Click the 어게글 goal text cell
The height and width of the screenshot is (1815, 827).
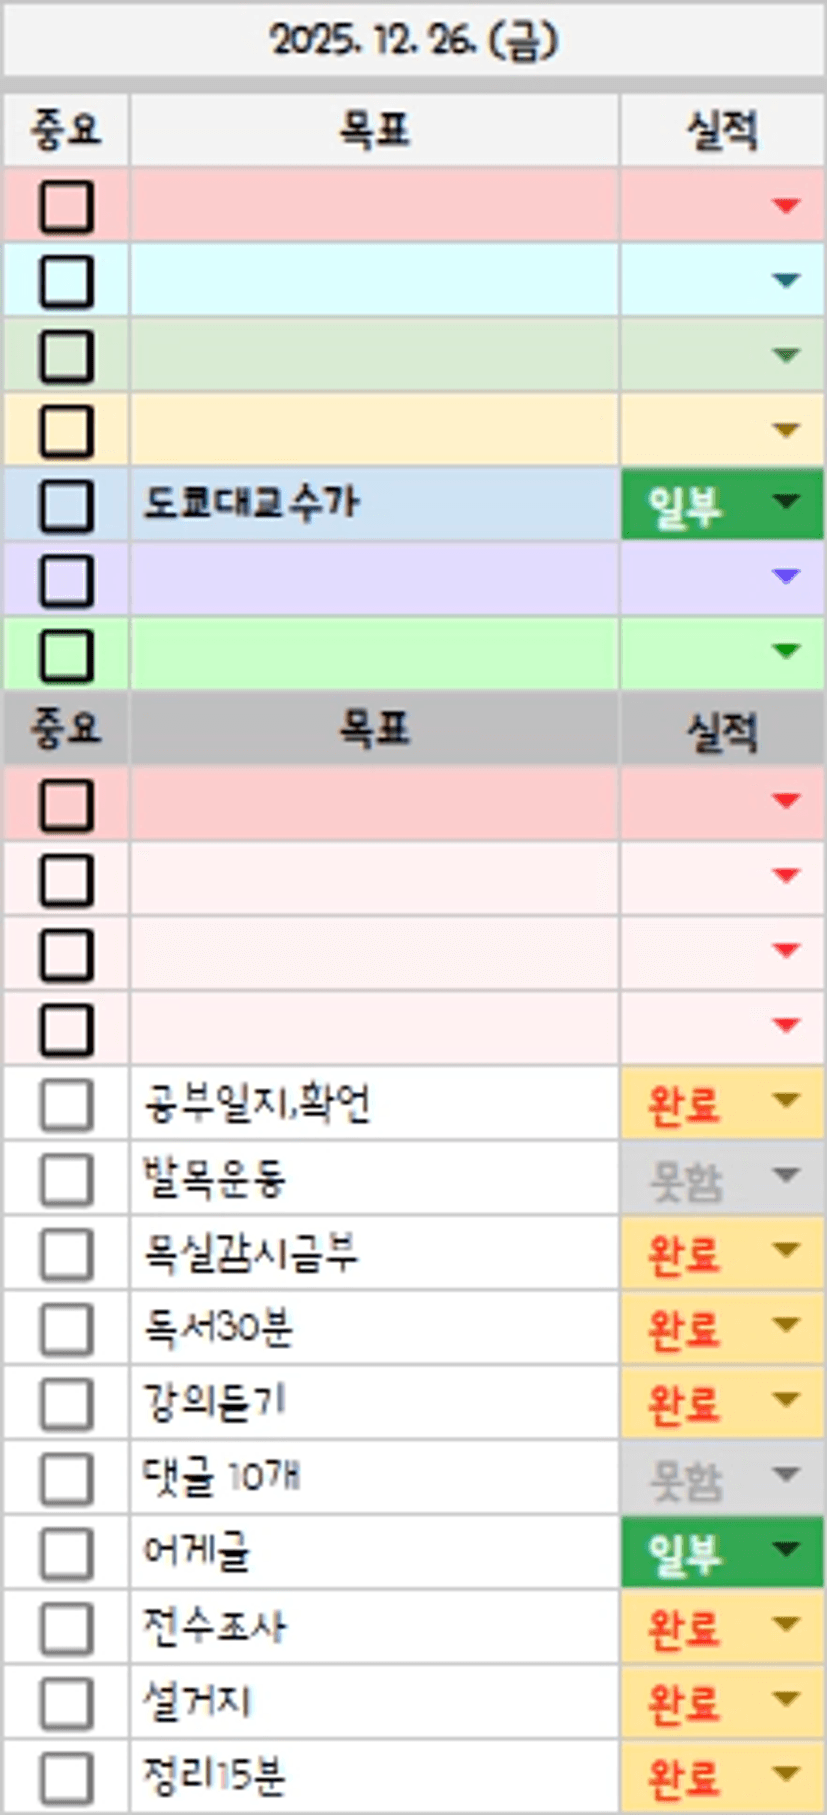(x=373, y=1553)
